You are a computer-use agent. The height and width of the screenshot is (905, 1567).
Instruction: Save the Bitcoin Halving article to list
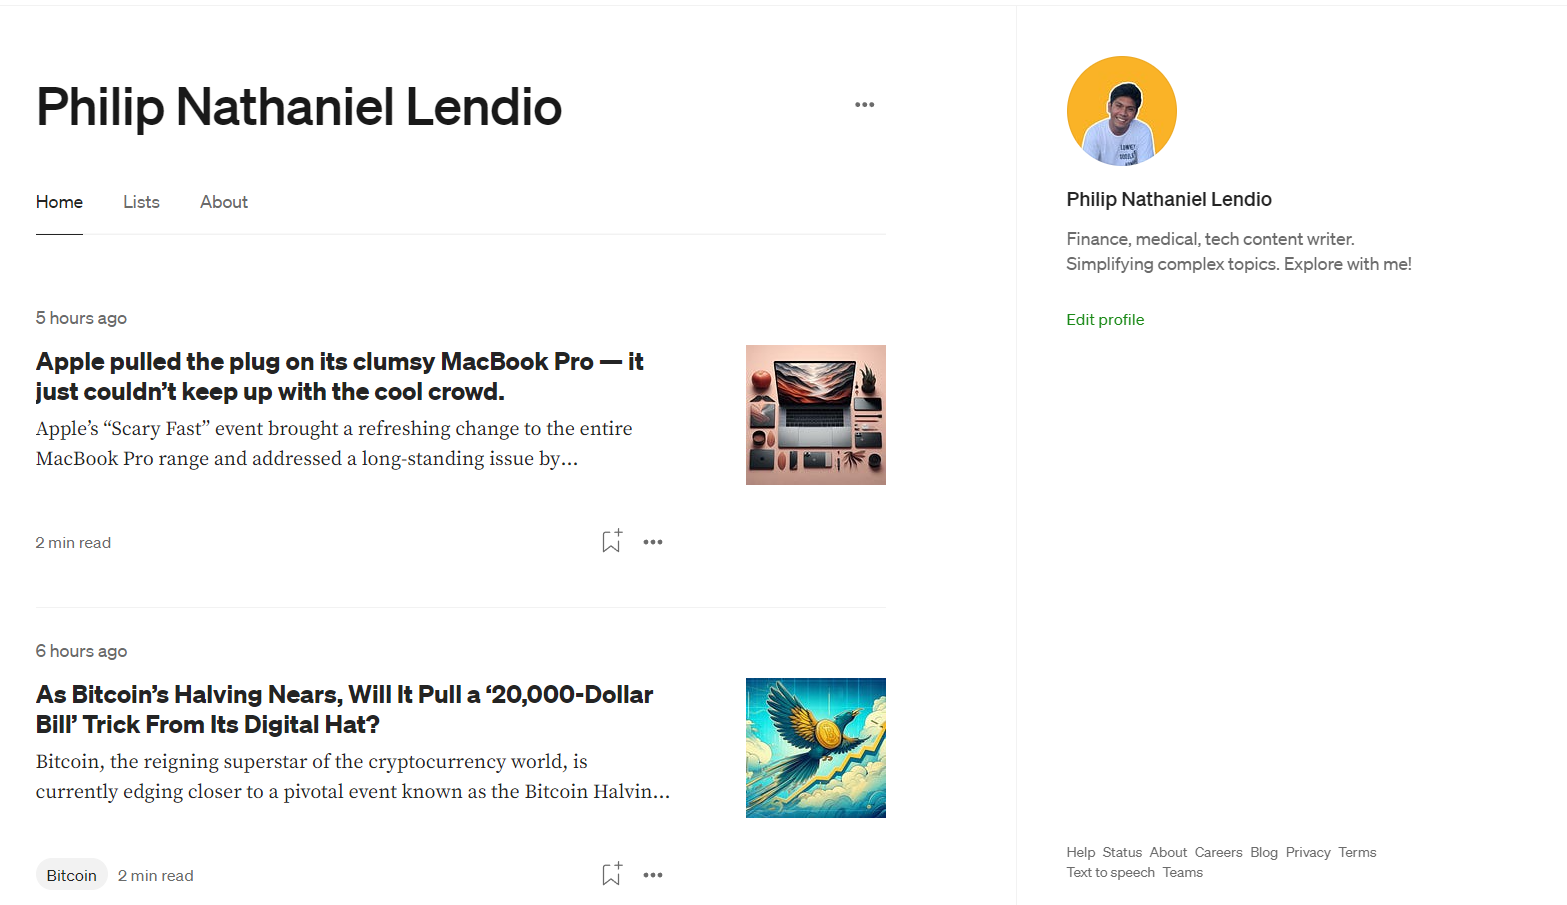(611, 874)
